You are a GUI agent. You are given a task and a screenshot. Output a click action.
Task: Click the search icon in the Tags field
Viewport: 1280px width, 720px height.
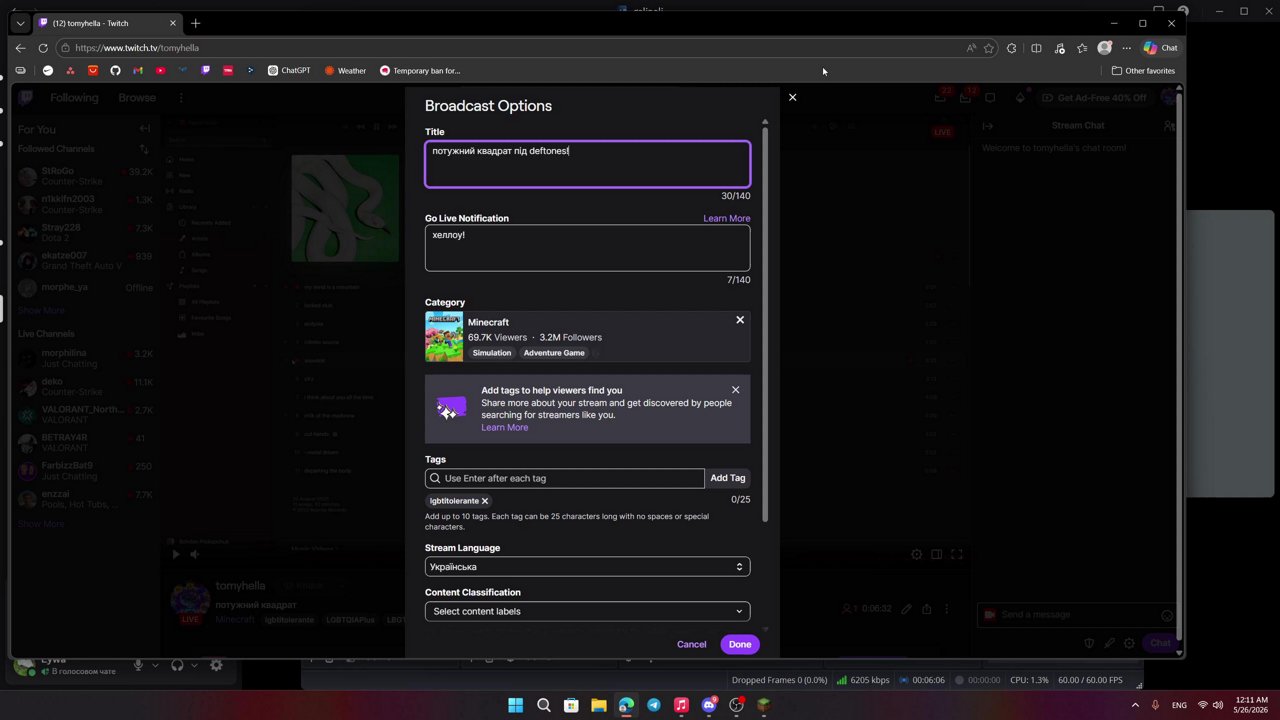pos(434,478)
